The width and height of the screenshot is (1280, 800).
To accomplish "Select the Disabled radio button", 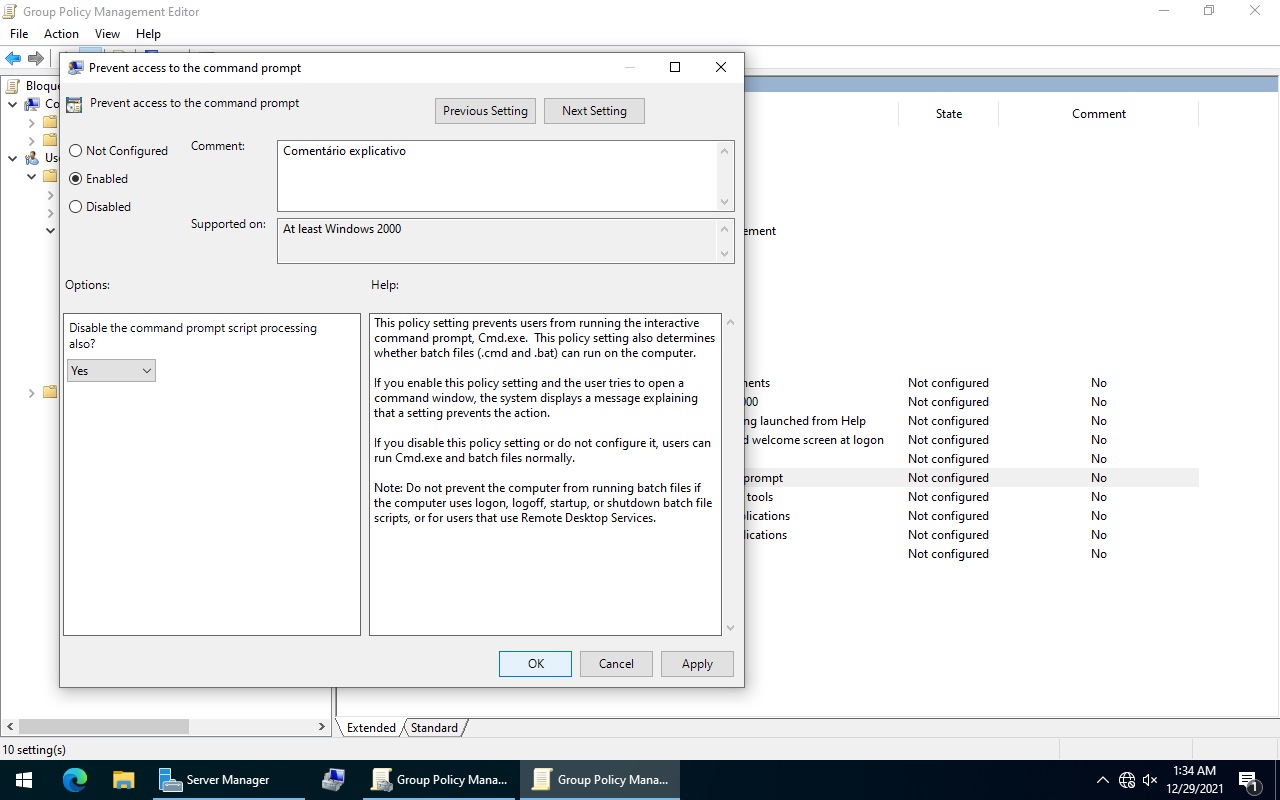I will coord(75,206).
